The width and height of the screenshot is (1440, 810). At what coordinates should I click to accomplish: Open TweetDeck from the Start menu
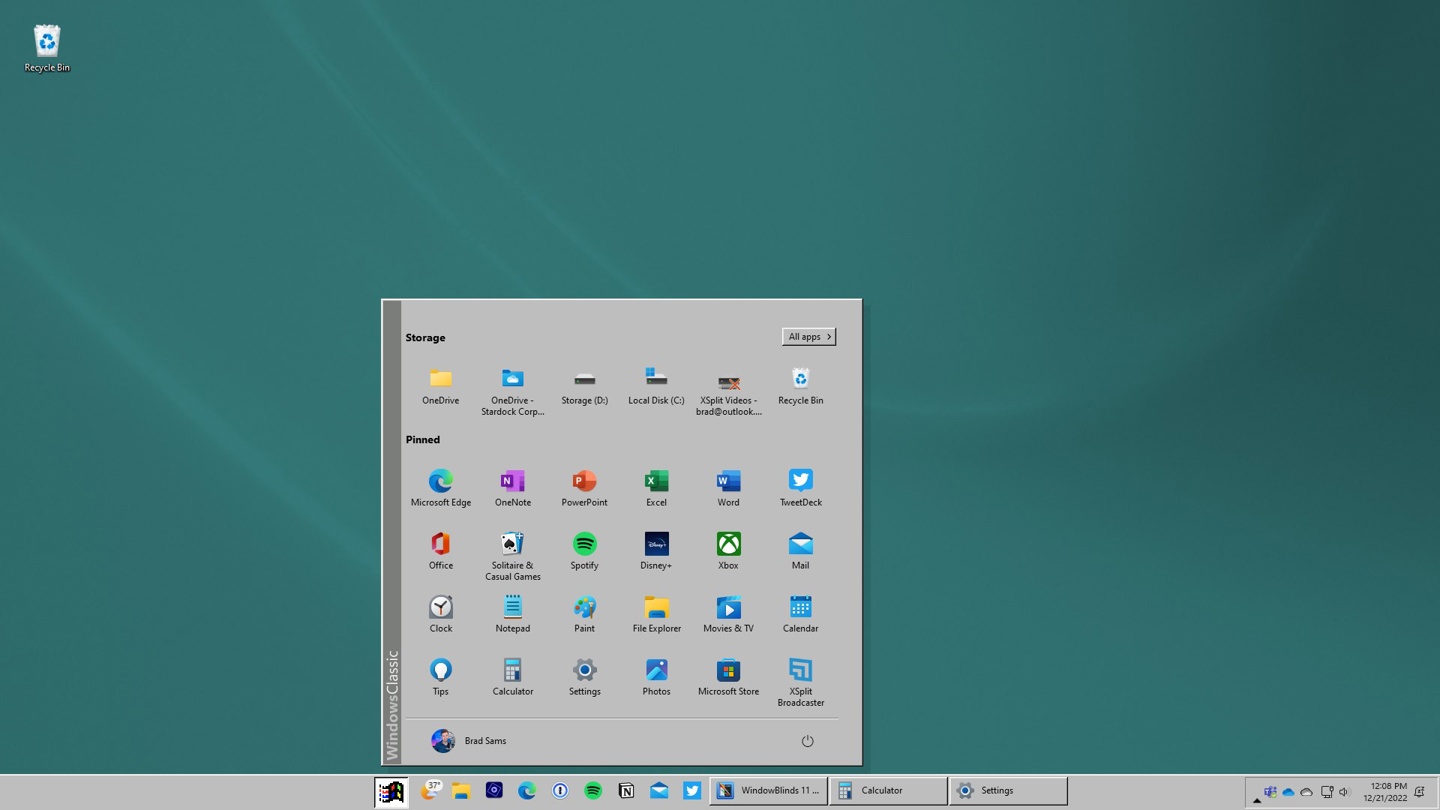pyautogui.click(x=800, y=481)
